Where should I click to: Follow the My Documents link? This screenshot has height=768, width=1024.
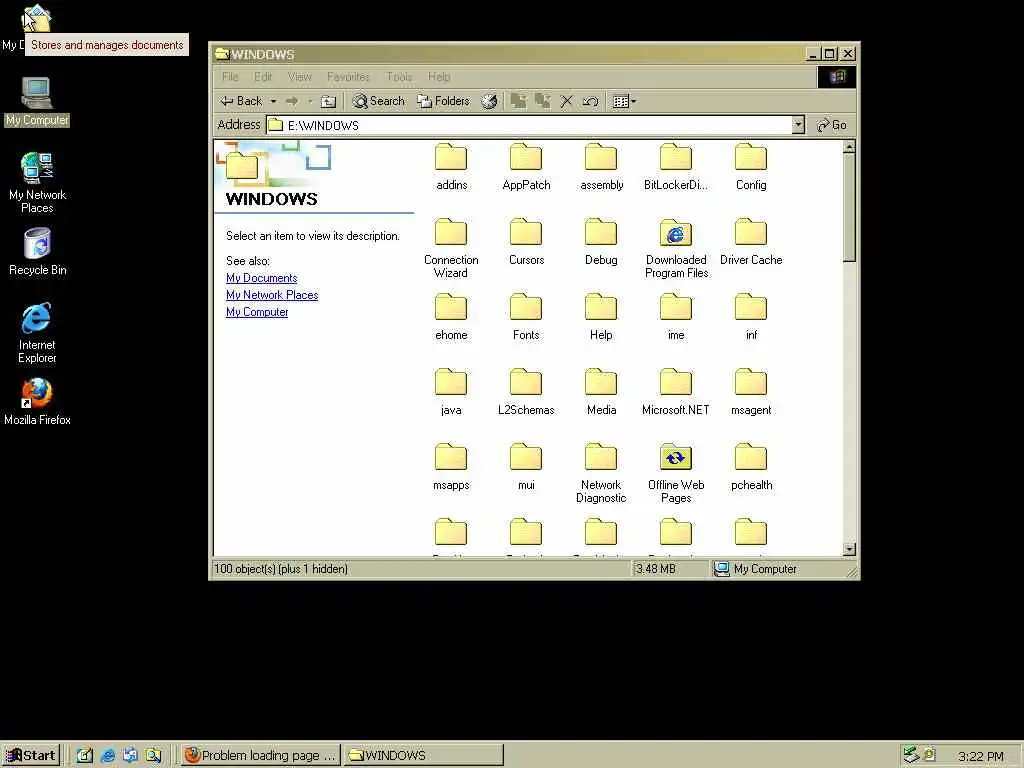coord(261,278)
